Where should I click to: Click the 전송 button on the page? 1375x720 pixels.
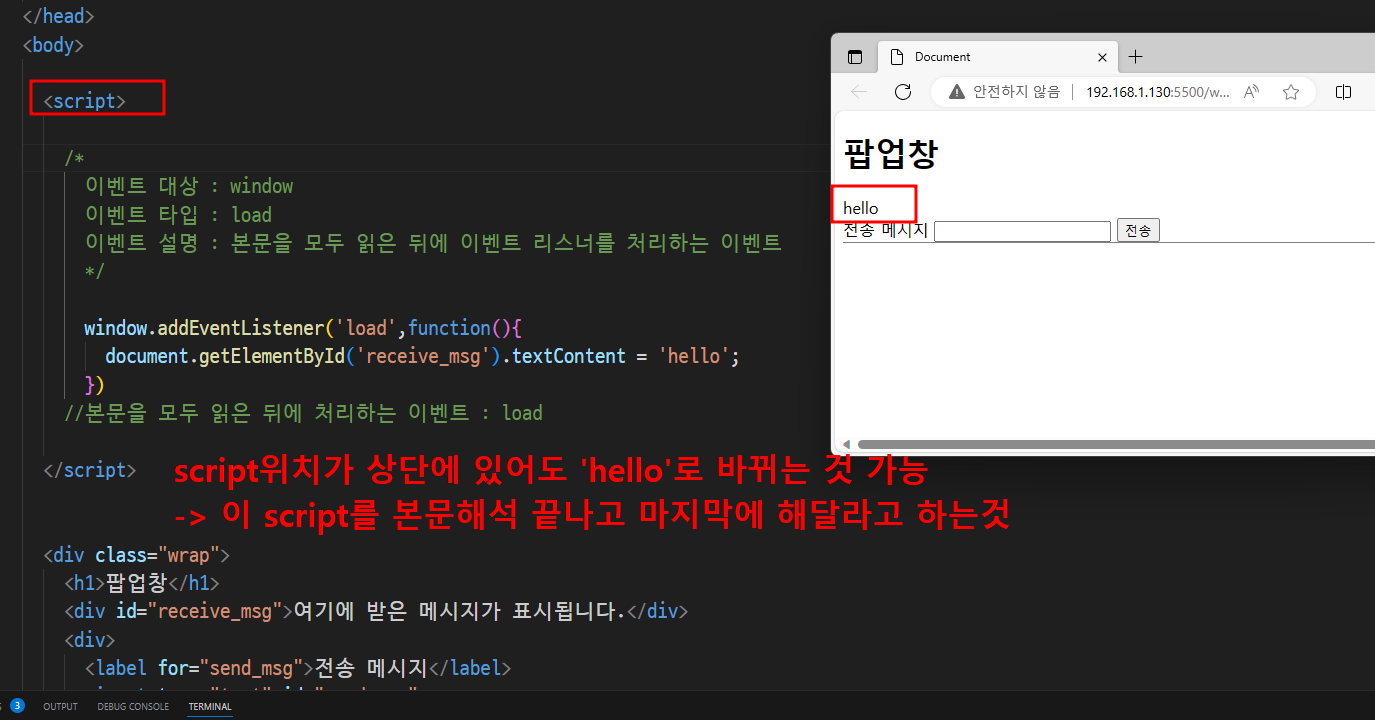[1138, 231]
